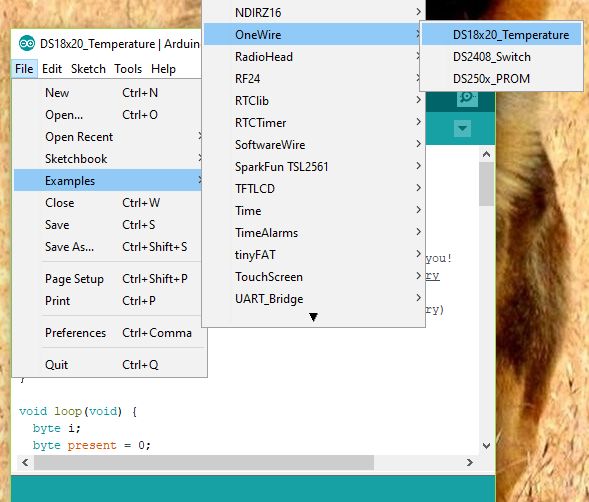
Task: Choose Quit in File menu
Action: pyautogui.click(x=108, y=364)
